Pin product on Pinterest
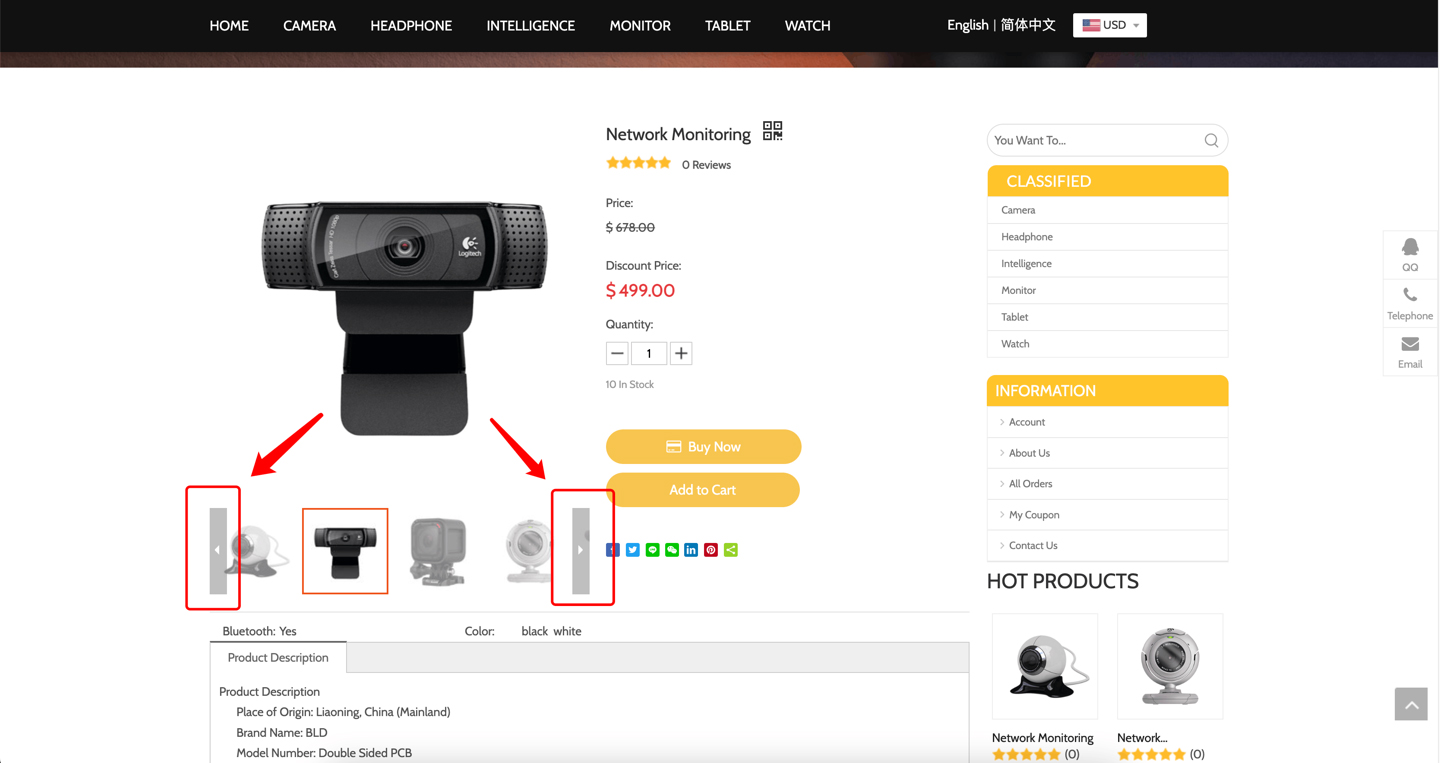This screenshot has width=1440, height=763. tap(711, 550)
